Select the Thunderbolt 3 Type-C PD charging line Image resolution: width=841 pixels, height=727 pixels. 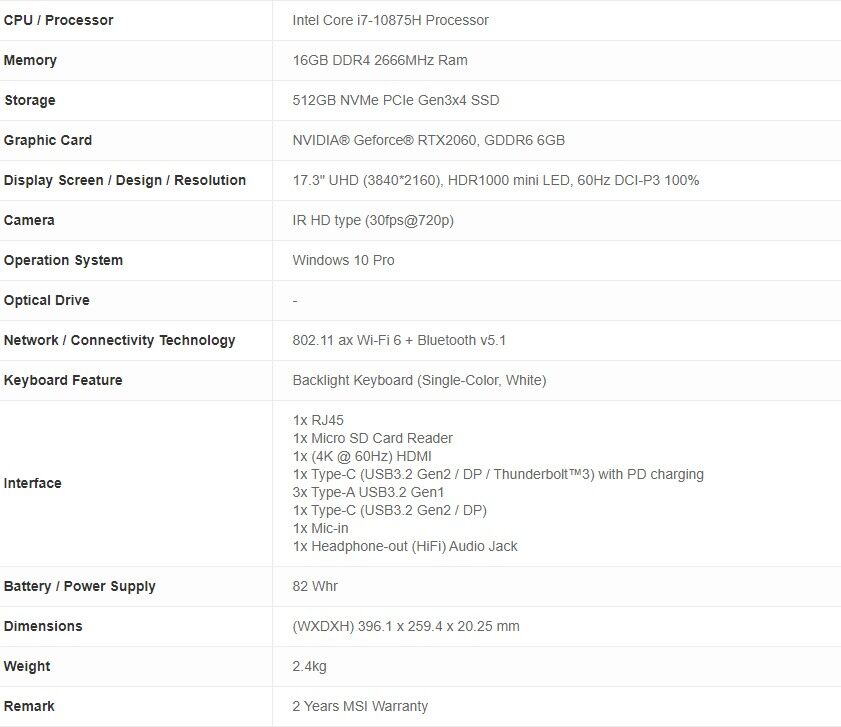(x=498, y=474)
